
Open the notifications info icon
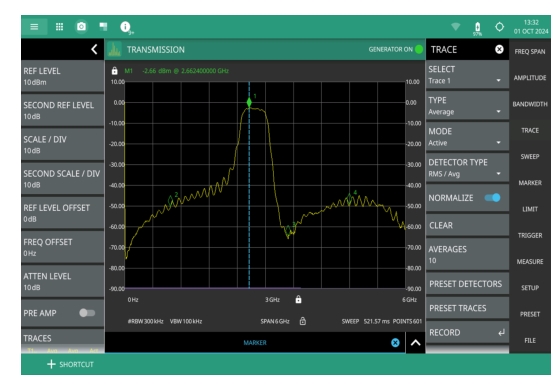click(x=125, y=27)
